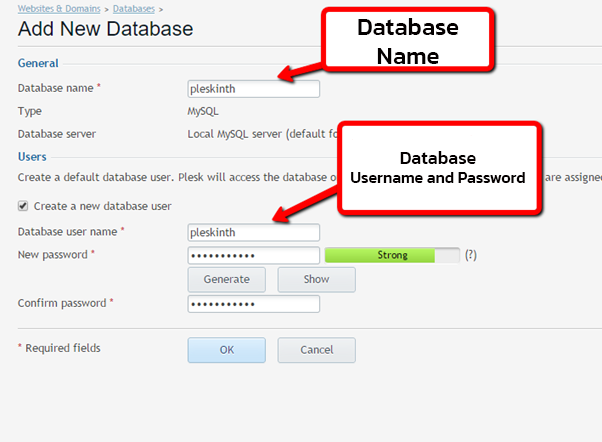Toggle the Create a new database user checkbox
The image size is (602, 442).
(x=24, y=206)
